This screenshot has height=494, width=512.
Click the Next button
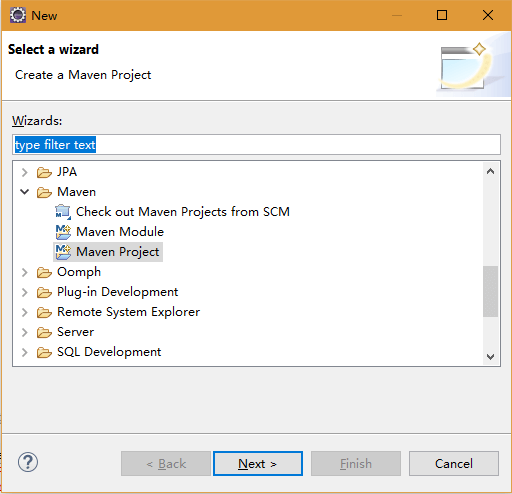tap(258, 463)
